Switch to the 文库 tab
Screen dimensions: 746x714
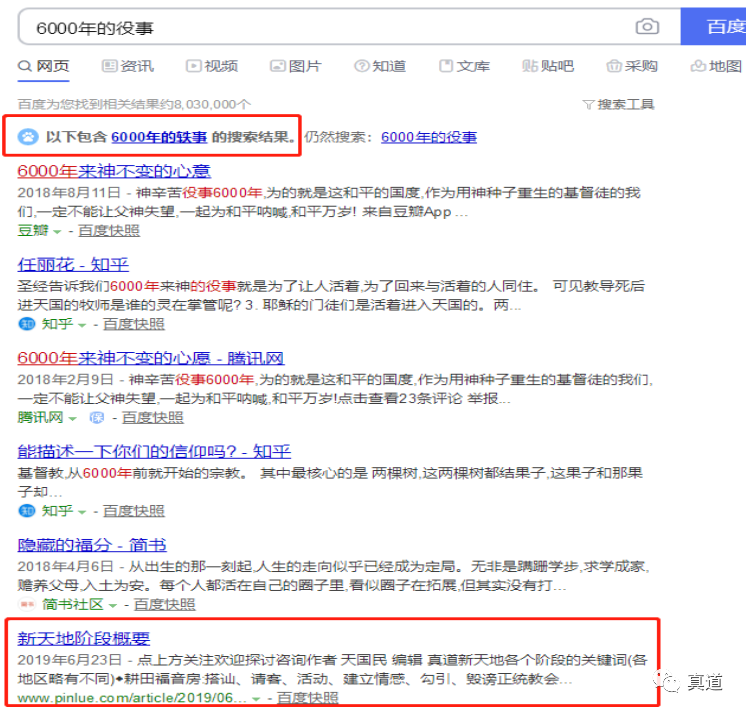464,66
